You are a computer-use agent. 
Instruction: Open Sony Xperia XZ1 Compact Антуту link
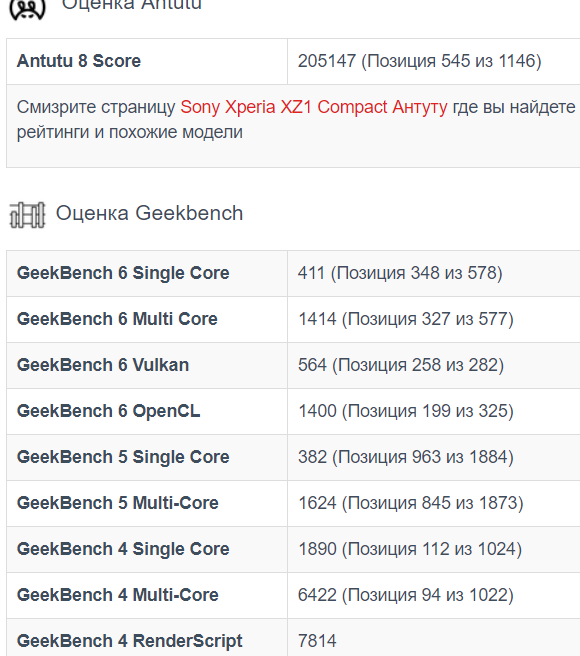pyautogui.click(x=313, y=107)
